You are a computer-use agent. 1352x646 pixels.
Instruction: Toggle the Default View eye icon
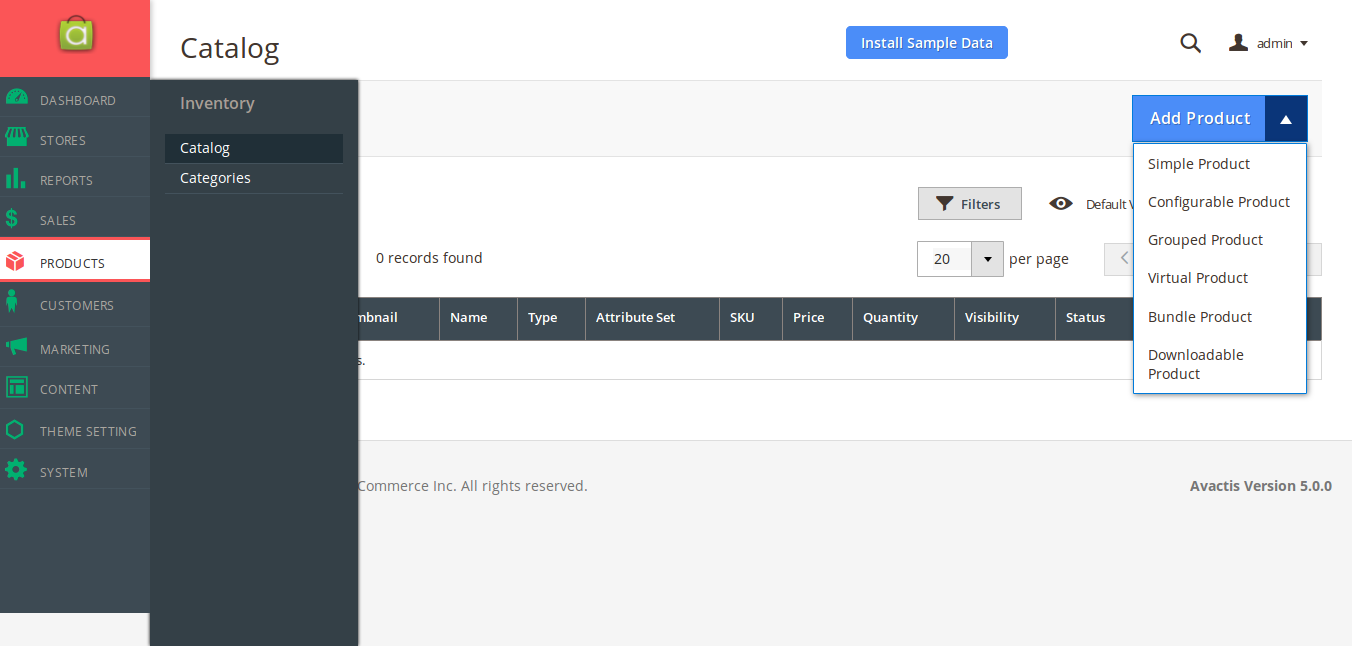click(x=1061, y=204)
